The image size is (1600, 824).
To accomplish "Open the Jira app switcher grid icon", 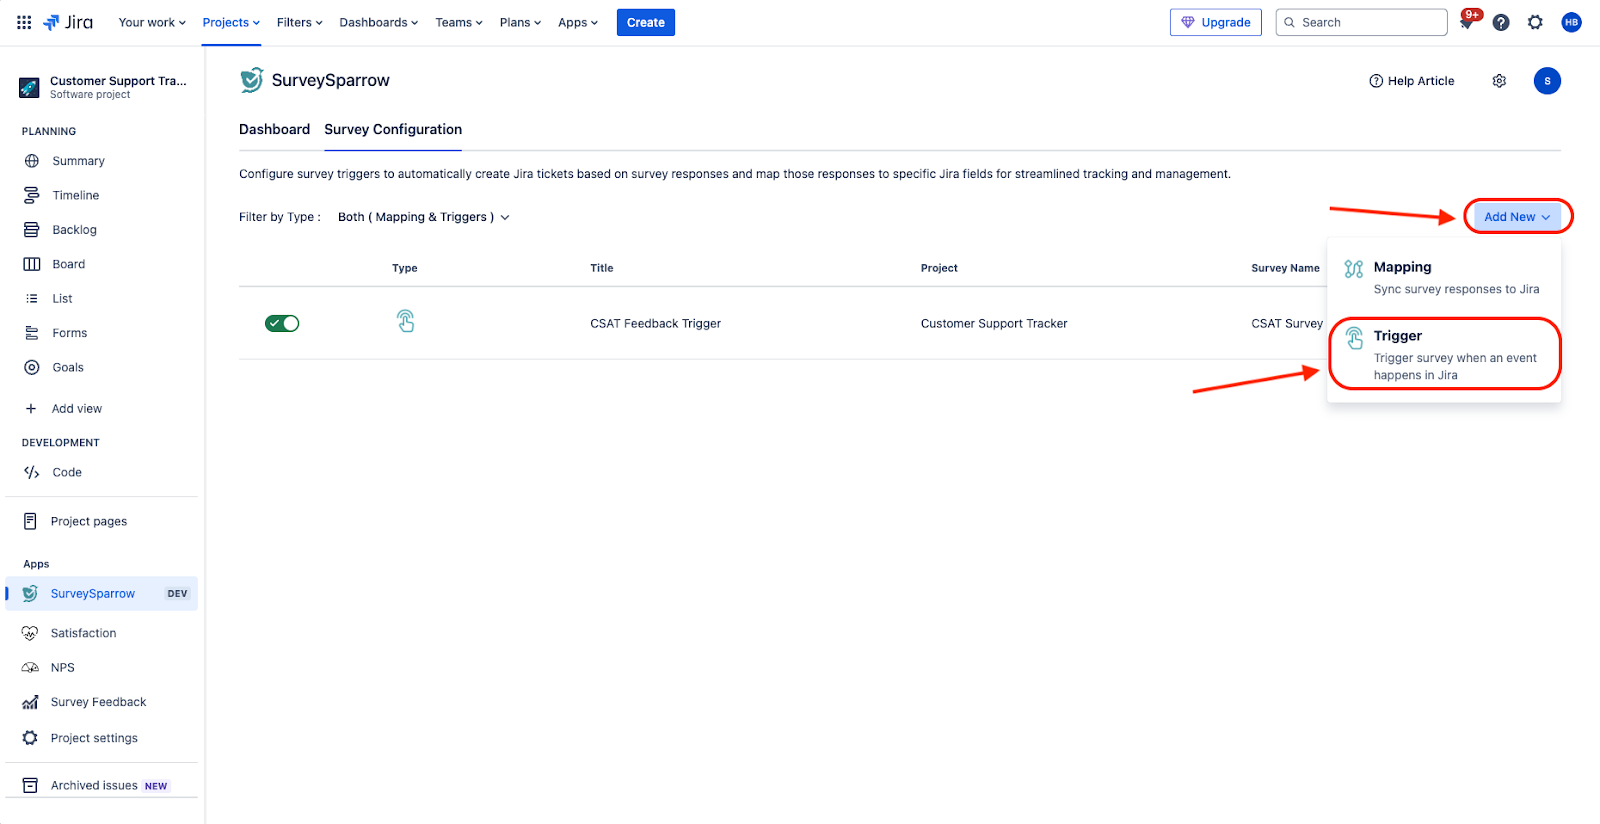I will 24,22.
